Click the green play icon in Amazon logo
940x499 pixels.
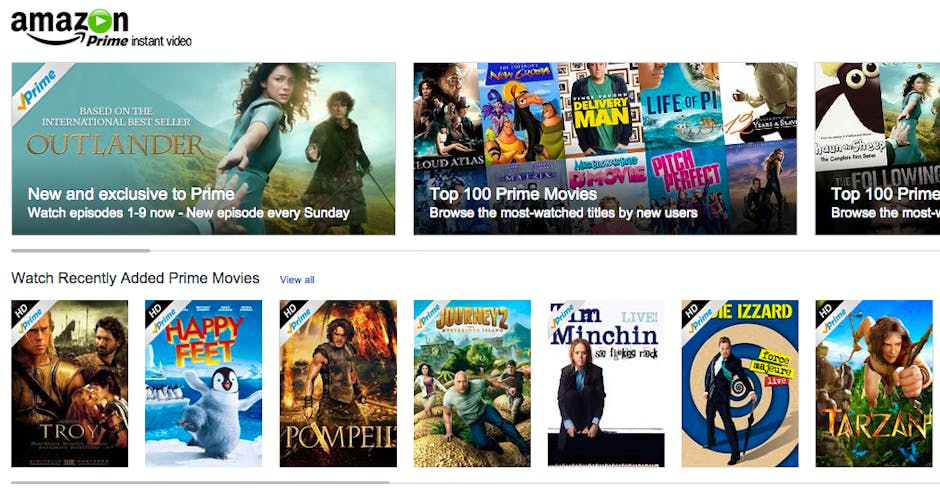coord(100,21)
